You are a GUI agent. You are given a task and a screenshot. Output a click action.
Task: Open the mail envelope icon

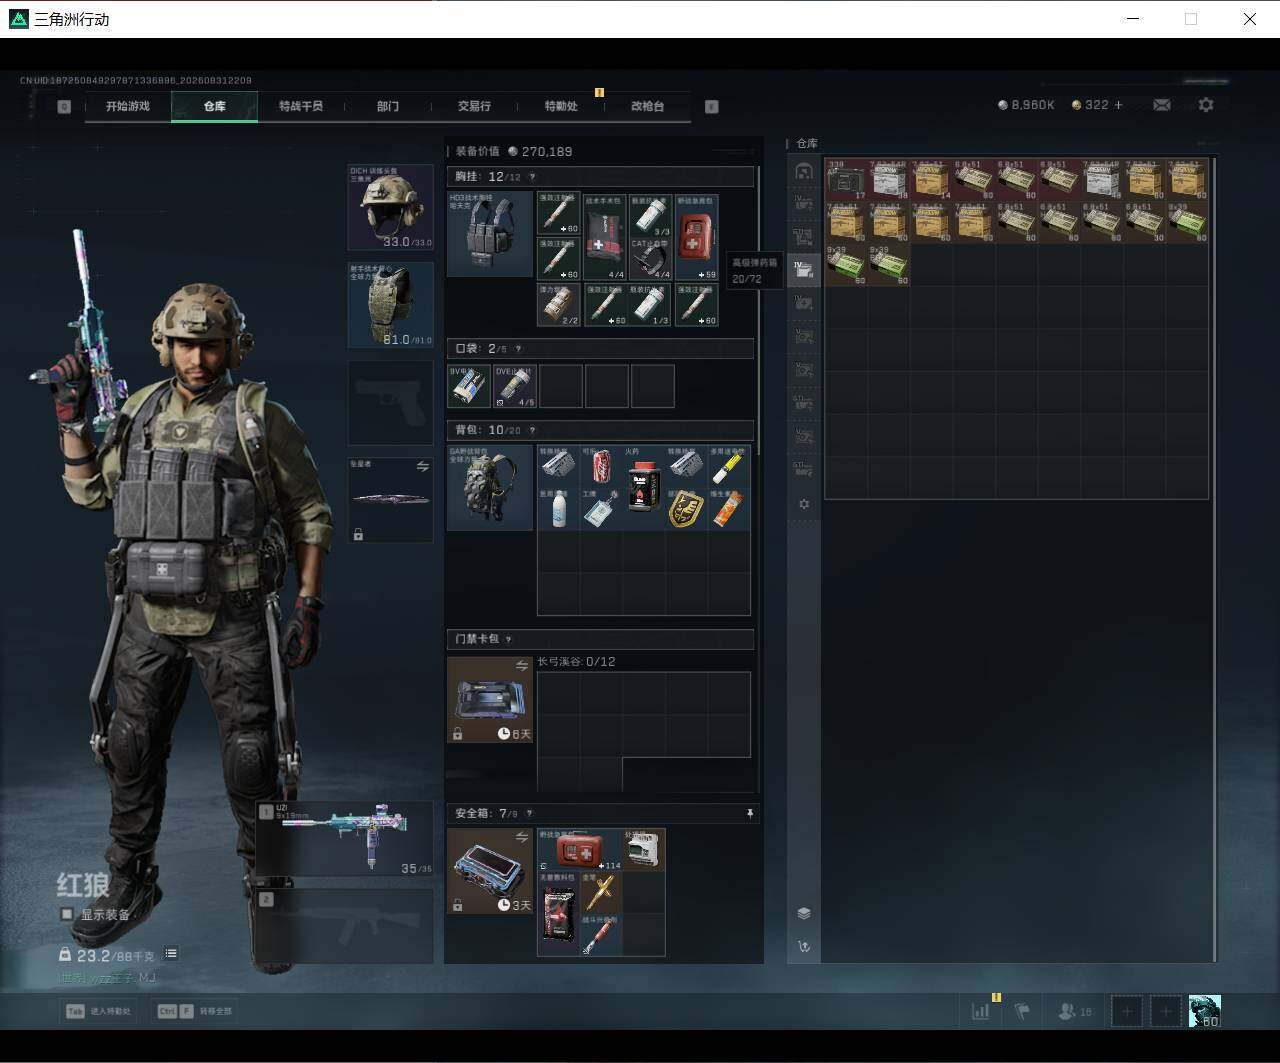(x=1162, y=105)
